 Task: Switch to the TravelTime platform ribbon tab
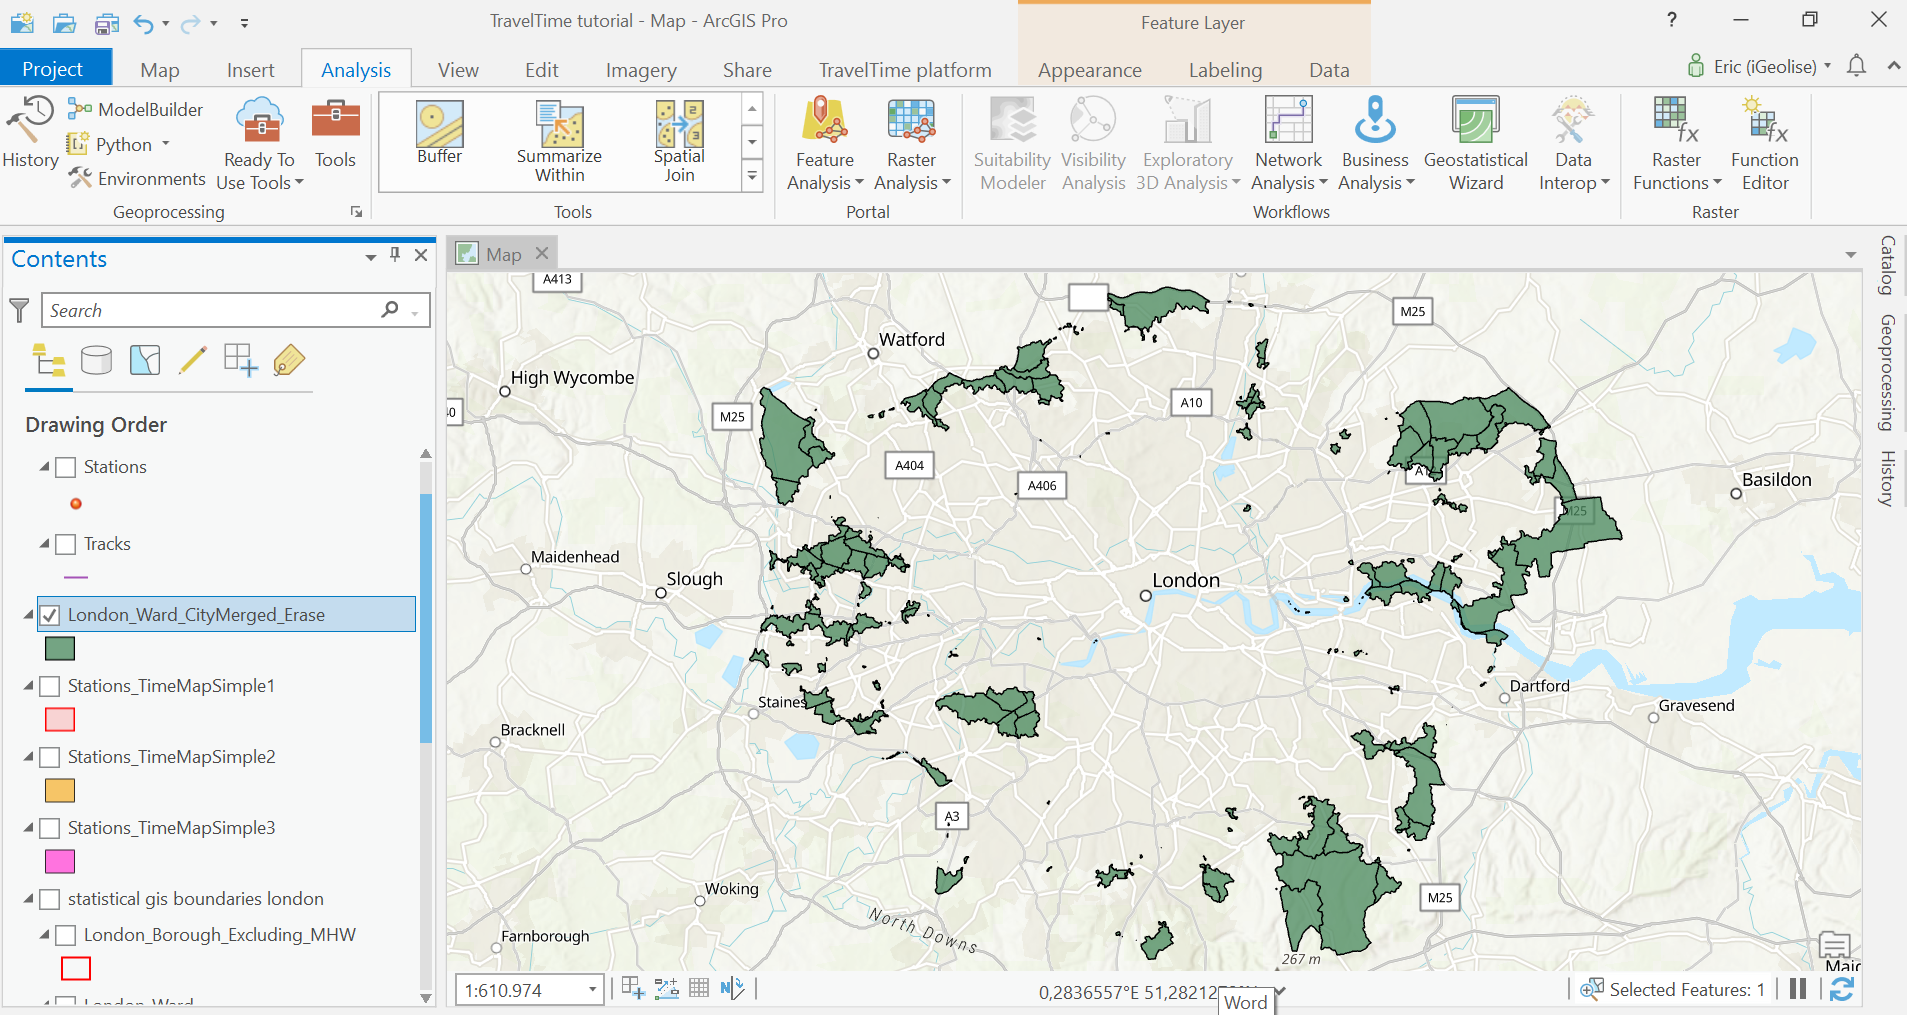(x=904, y=69)
